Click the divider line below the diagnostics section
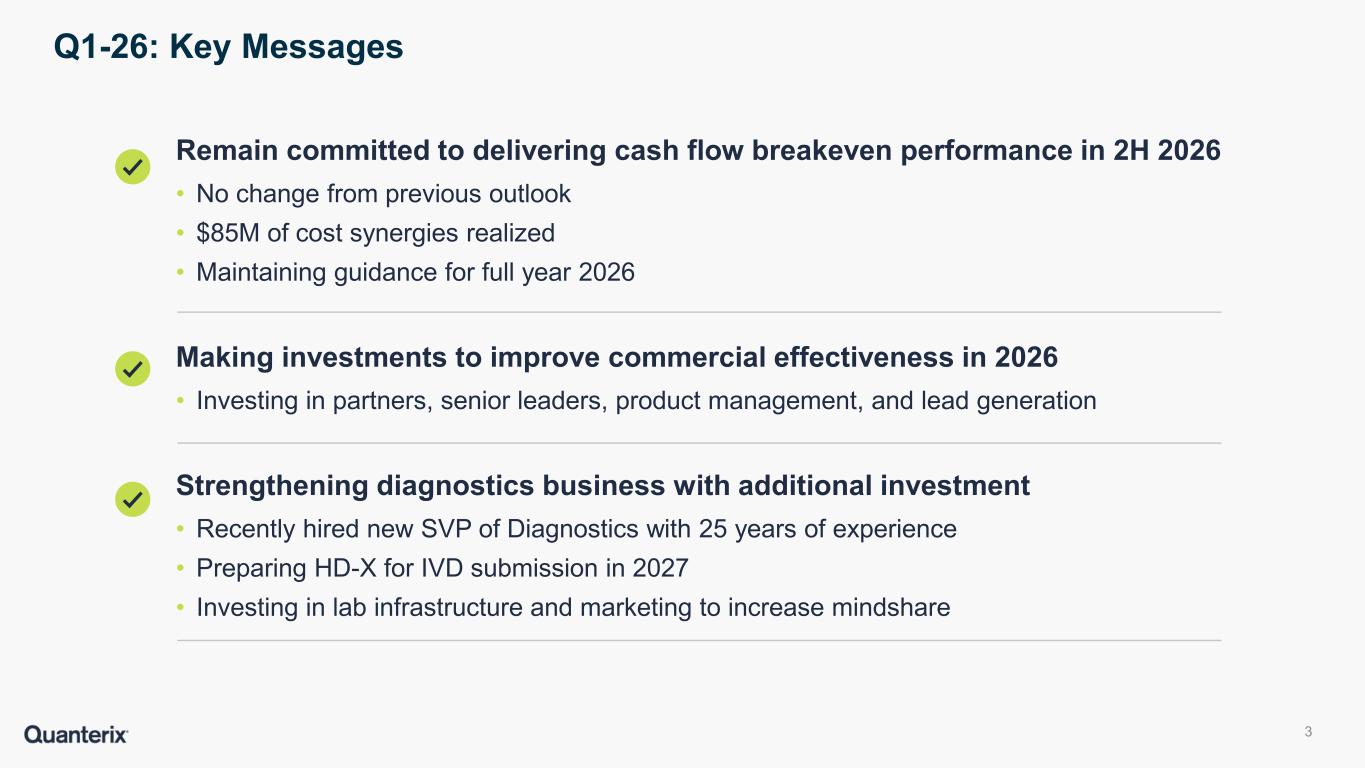1365x768 pixels. [x=699, y=640]
